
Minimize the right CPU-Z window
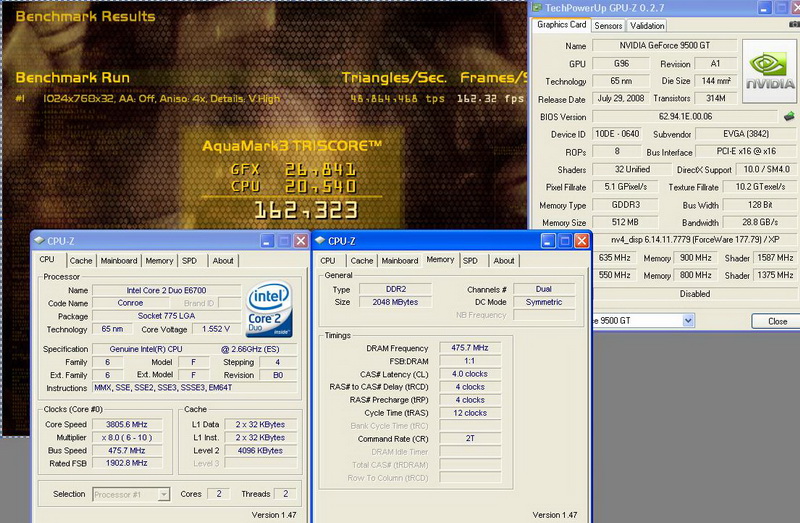tap(547, 241)
